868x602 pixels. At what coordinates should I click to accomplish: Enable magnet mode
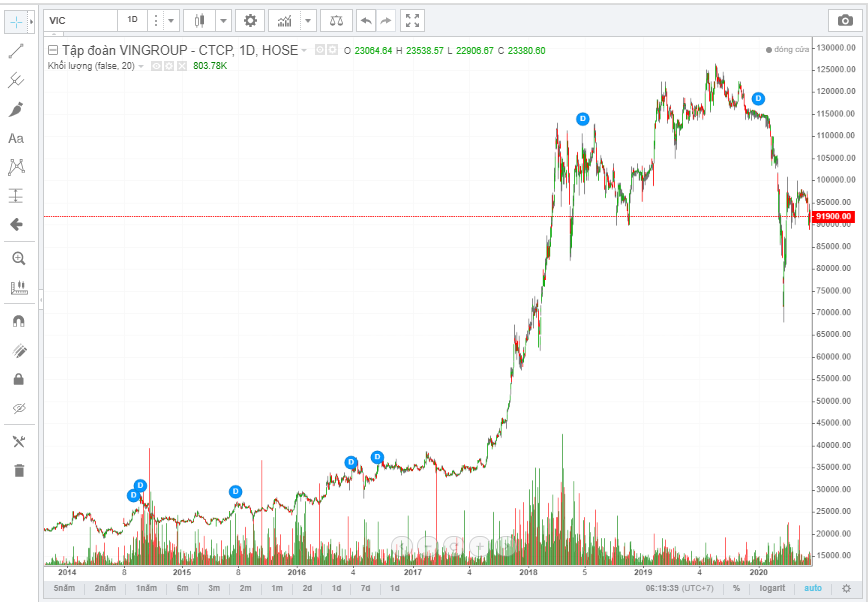17,322
